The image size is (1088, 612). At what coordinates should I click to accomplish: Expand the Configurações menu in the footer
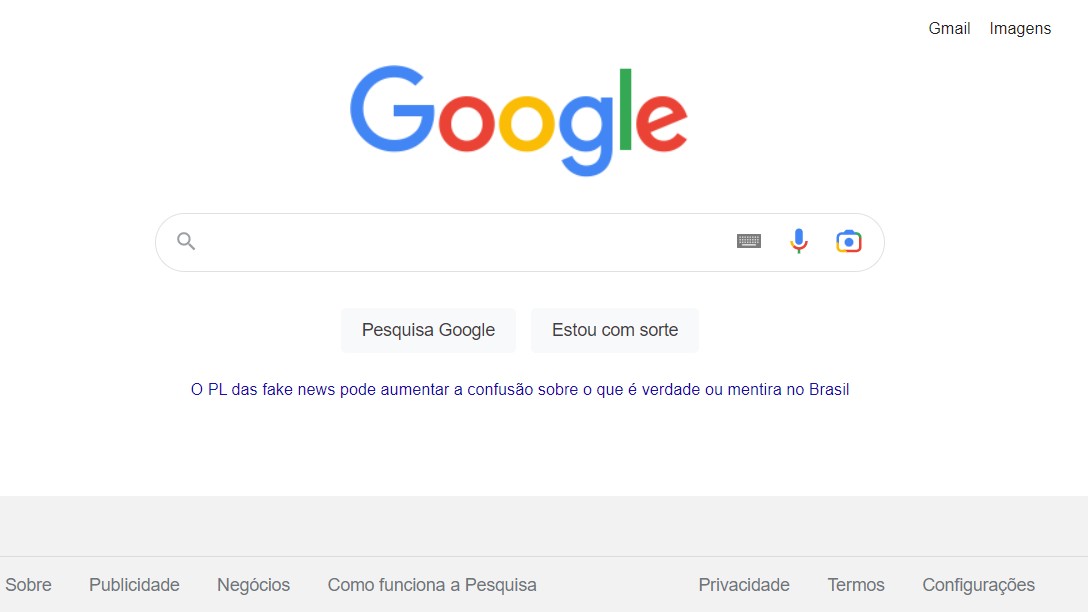click(978, 585)
